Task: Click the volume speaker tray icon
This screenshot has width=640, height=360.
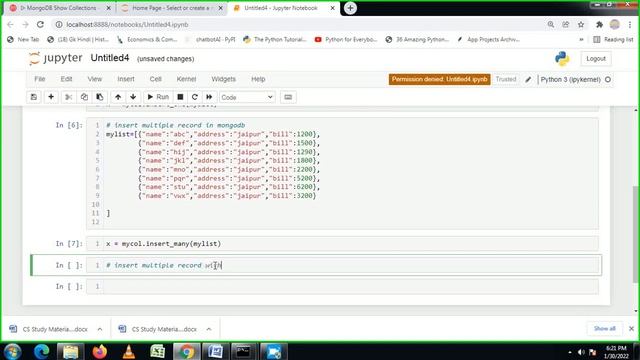Action: 581,352
